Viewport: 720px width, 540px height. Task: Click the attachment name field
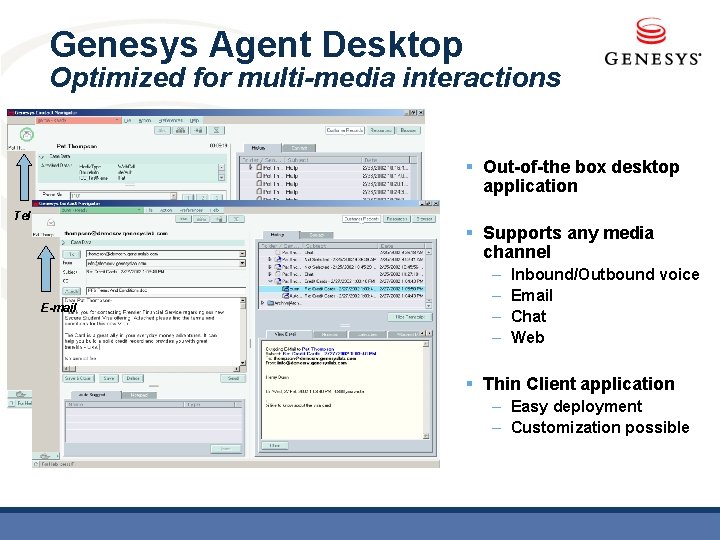pyautogui.click(x=166, y=291)
